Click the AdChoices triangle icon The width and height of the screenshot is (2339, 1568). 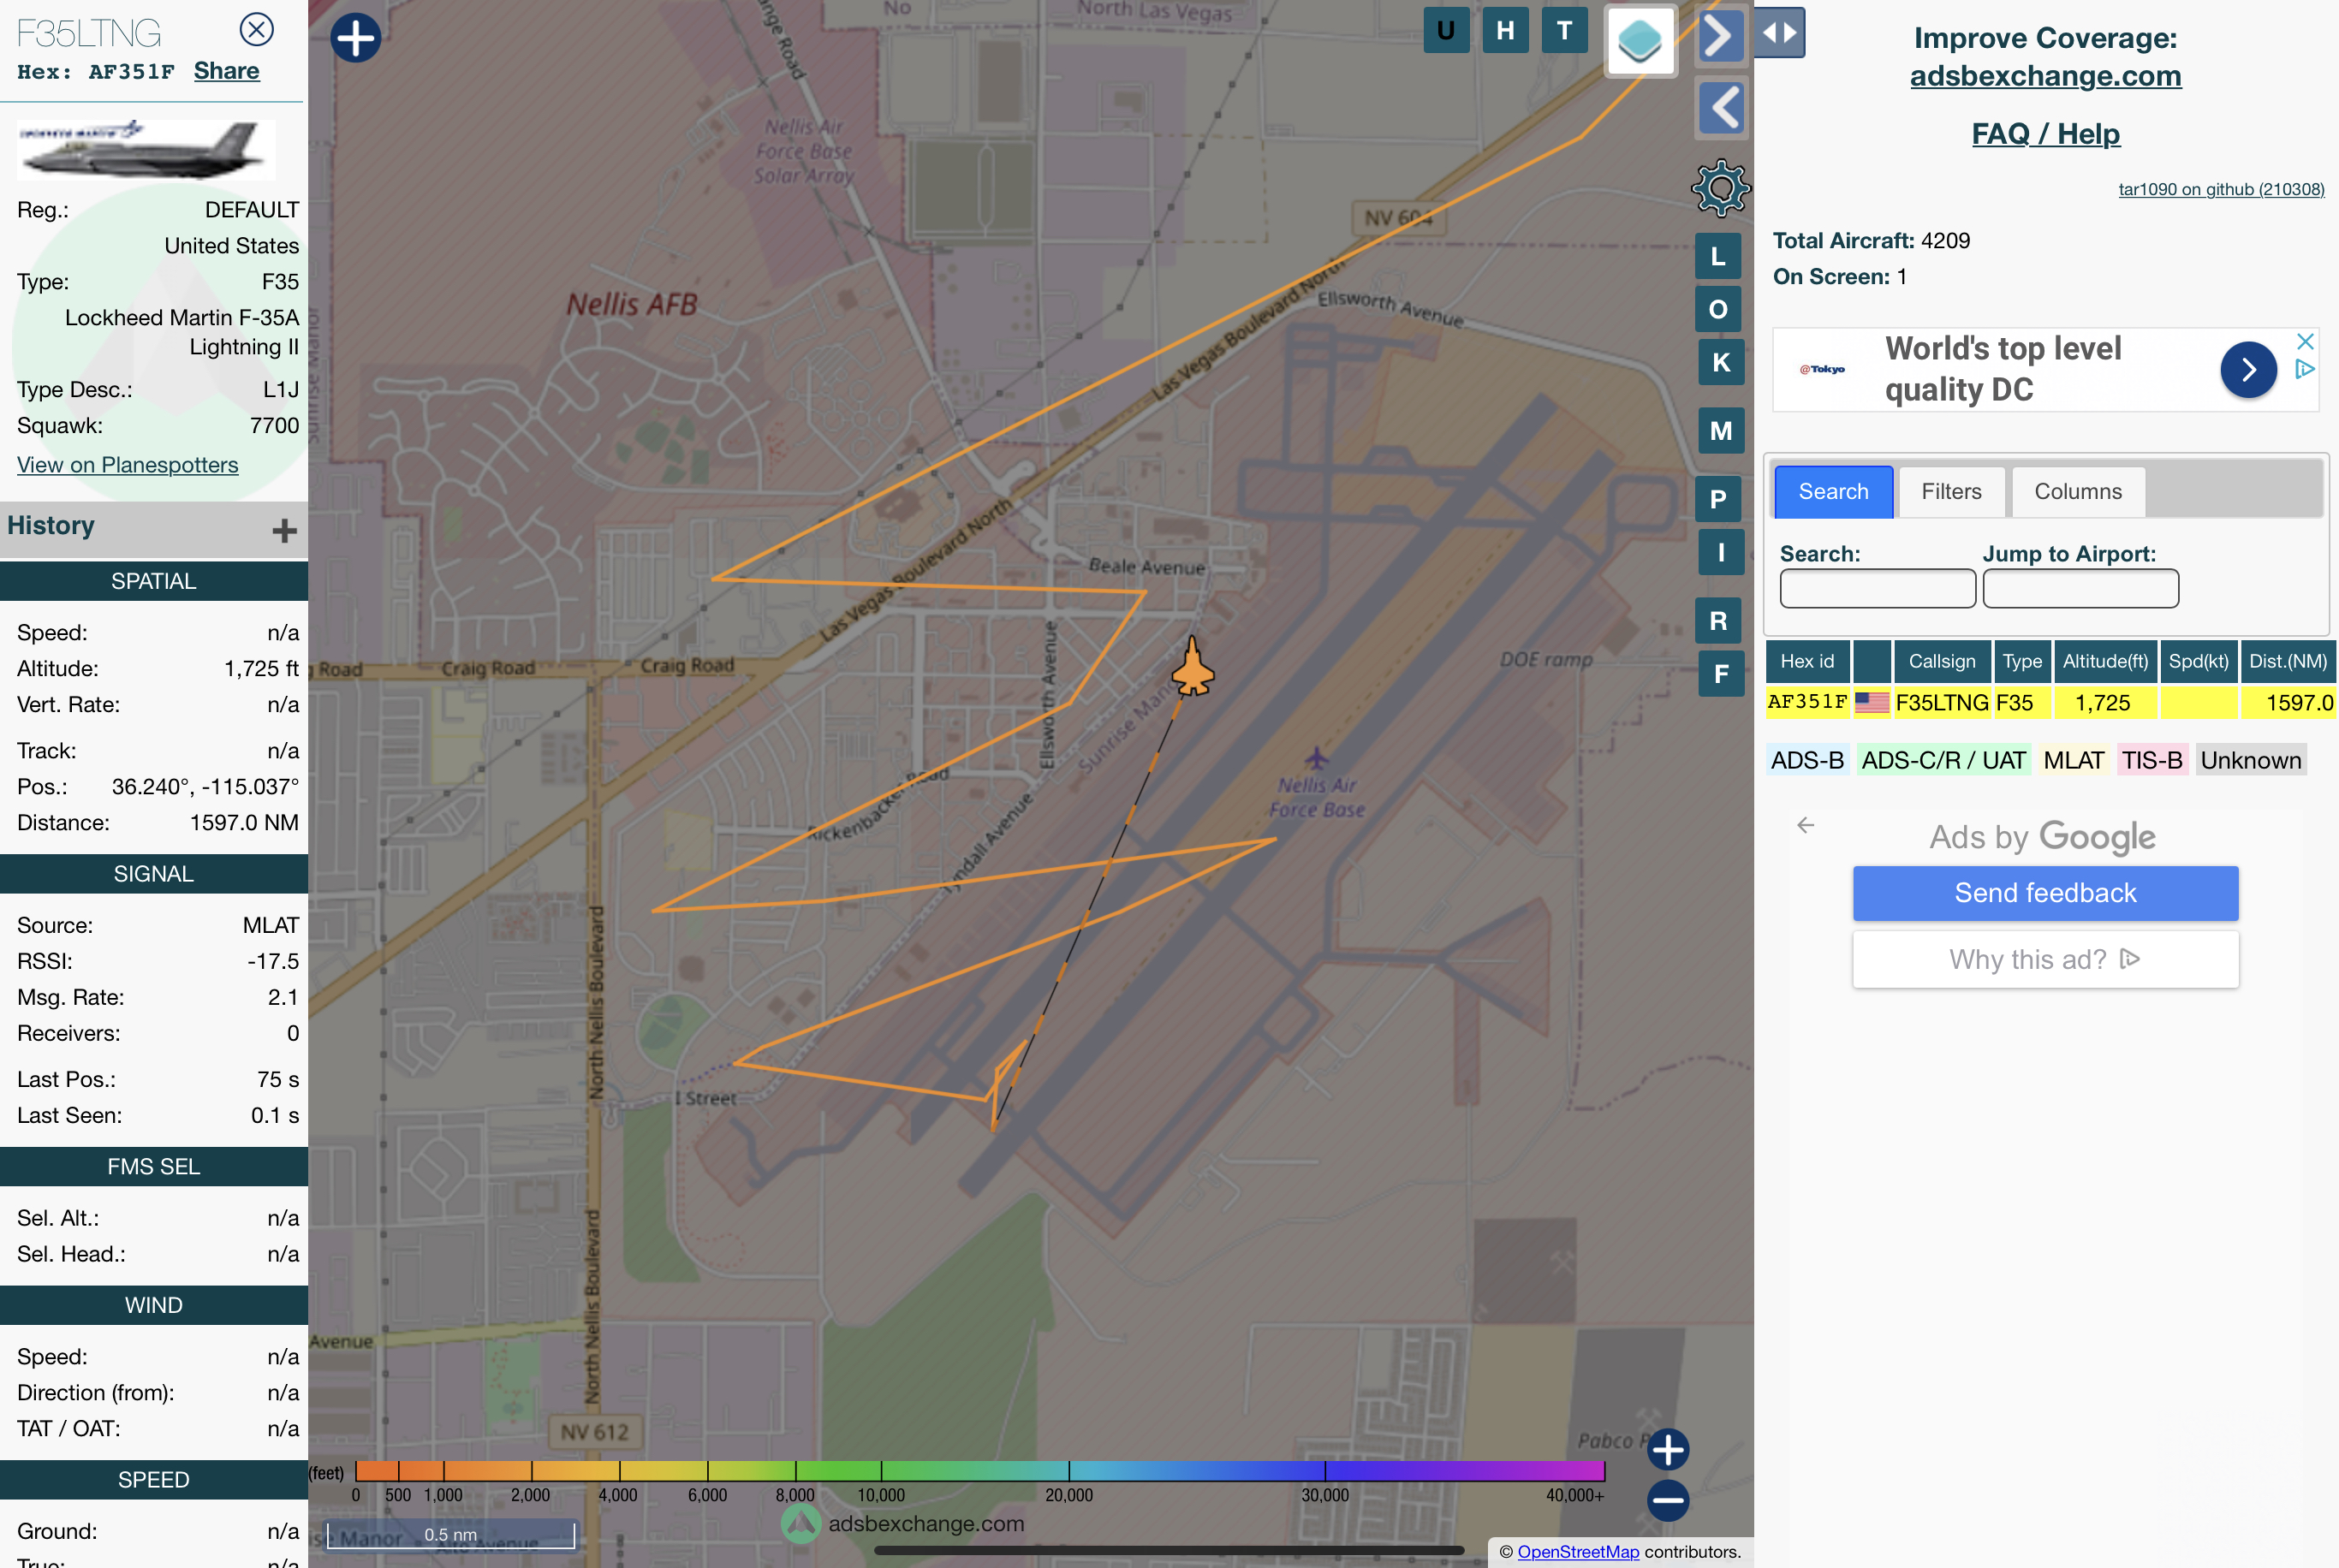click(x=2305, y=369)
